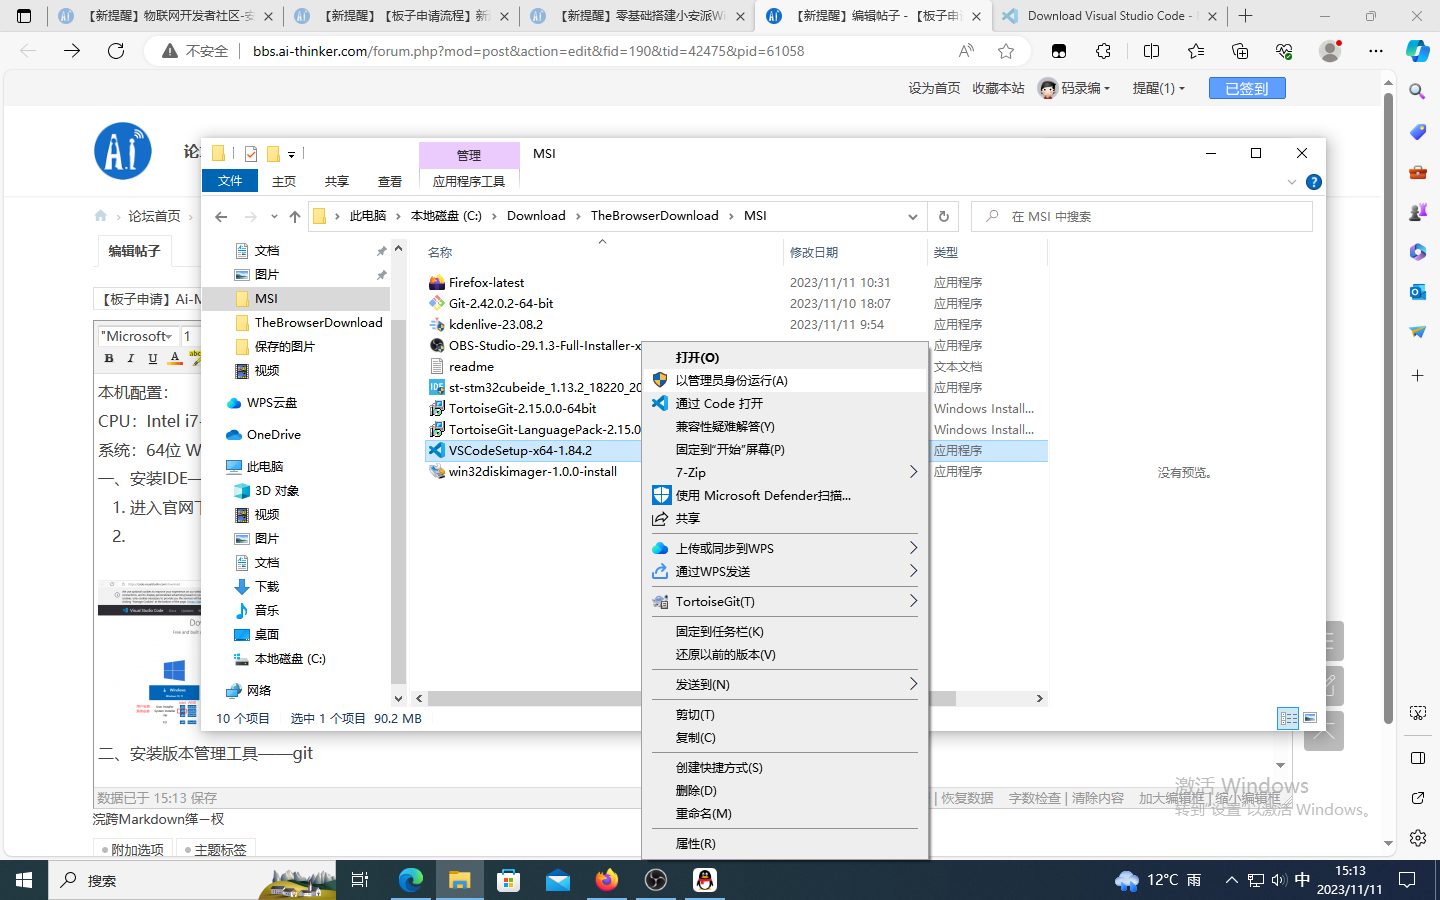This screenshot has width=1440, height=900.
Task: Select 复制(C) in context menu
Action: point(785,737)
